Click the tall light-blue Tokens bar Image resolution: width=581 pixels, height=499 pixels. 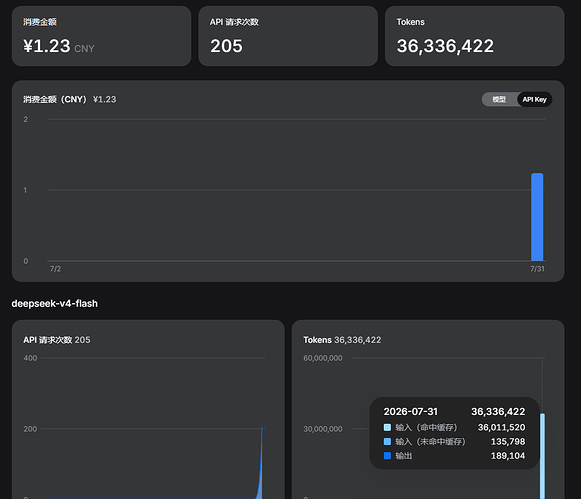coord(542,456)
